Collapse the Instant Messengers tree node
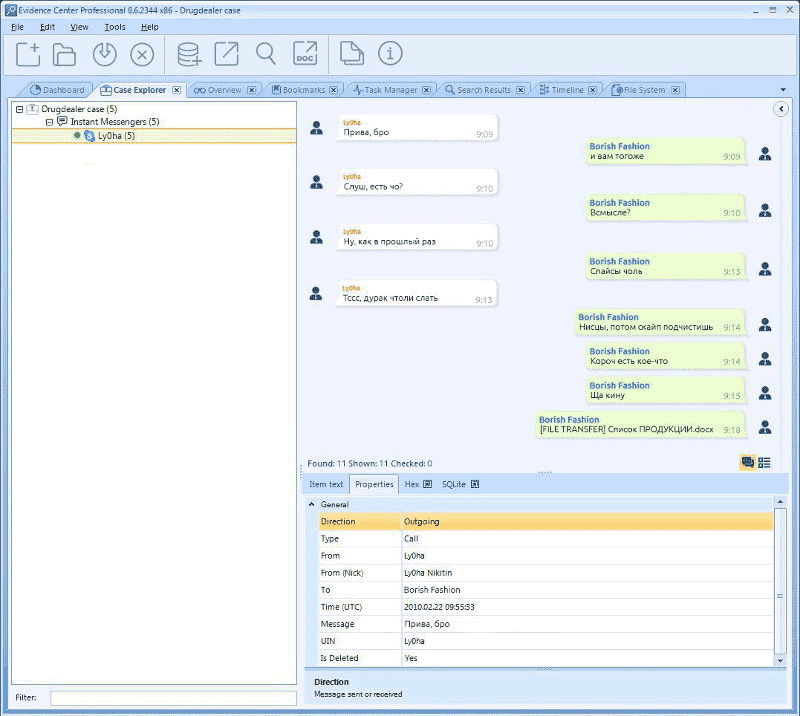This screenshot has height=716, width=800. tap(49, 122)
